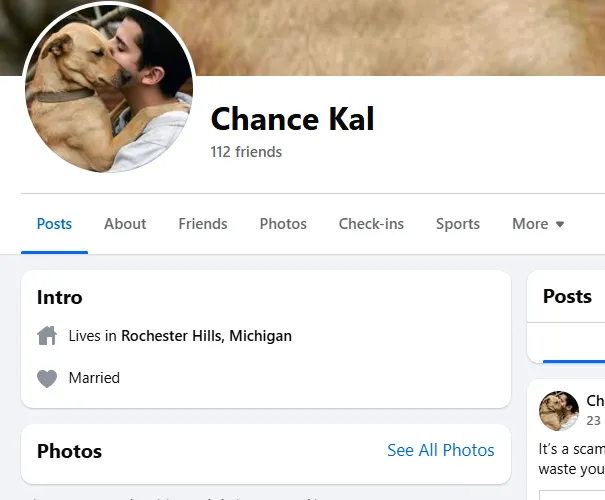Click the post author's name
Screen dimensions: 605x500
[595, 401]
